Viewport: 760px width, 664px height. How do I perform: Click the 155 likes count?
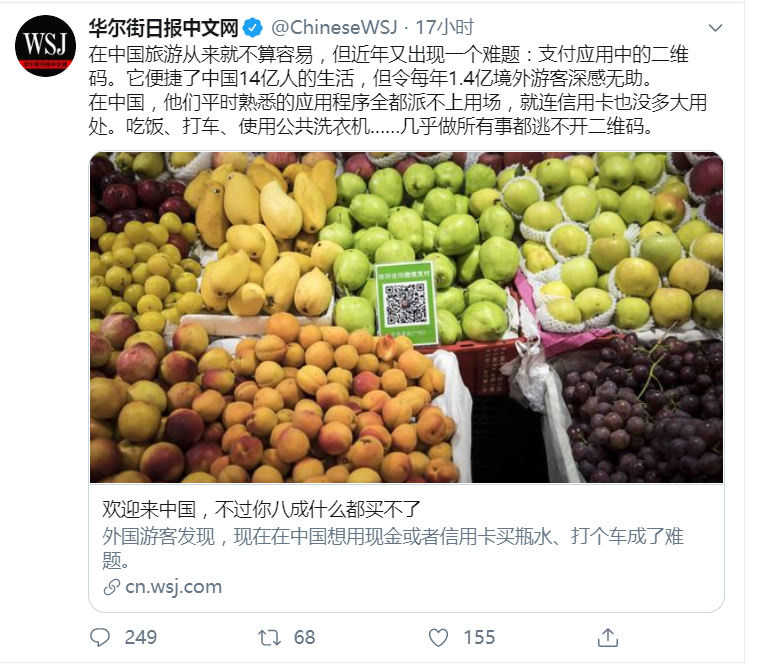(479, 637)
